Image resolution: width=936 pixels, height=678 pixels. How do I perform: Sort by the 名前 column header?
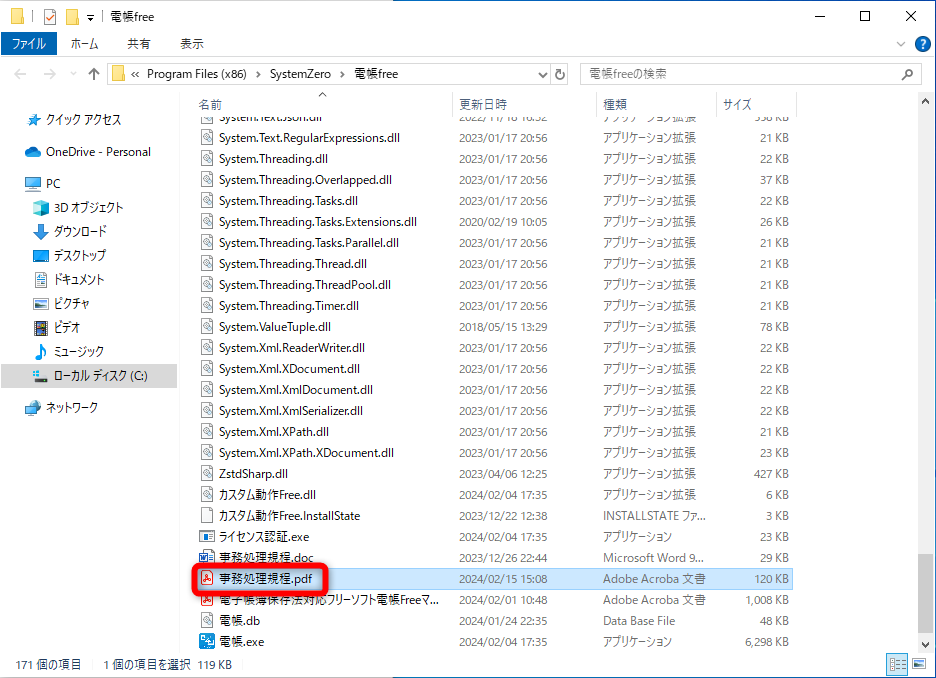coord(210,104)
